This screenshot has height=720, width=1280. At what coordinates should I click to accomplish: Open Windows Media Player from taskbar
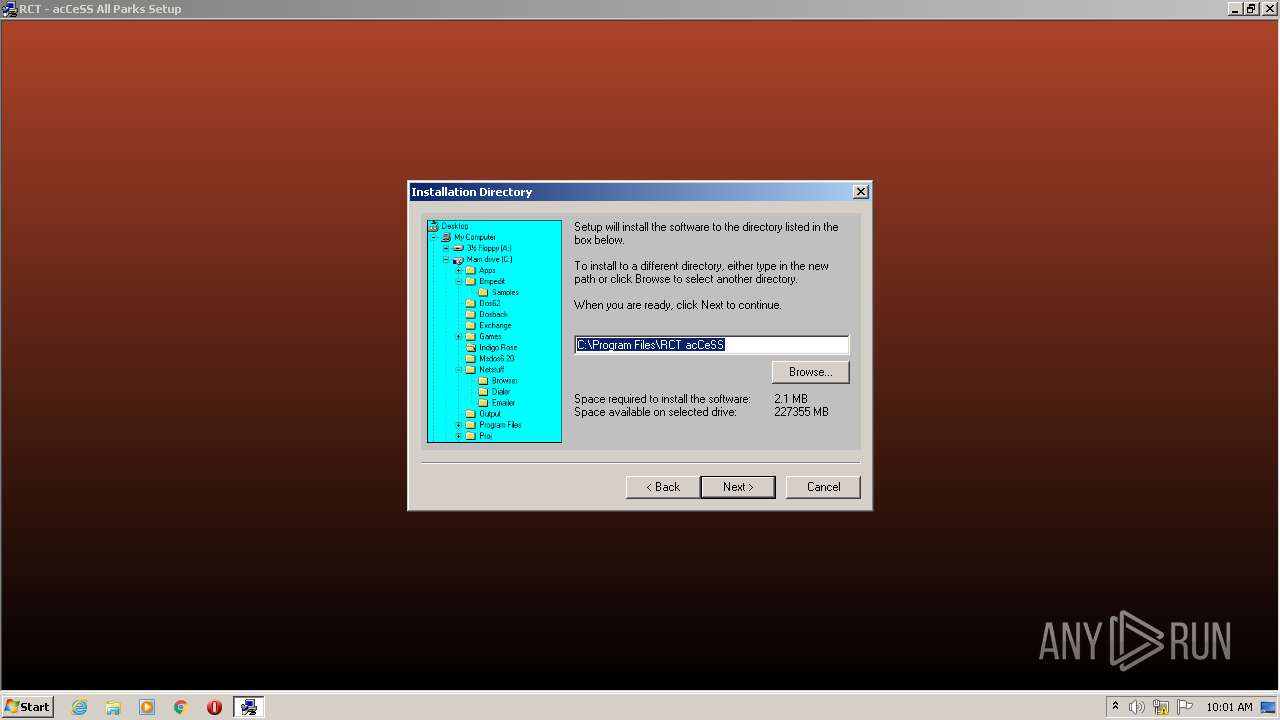click(147, 707)
